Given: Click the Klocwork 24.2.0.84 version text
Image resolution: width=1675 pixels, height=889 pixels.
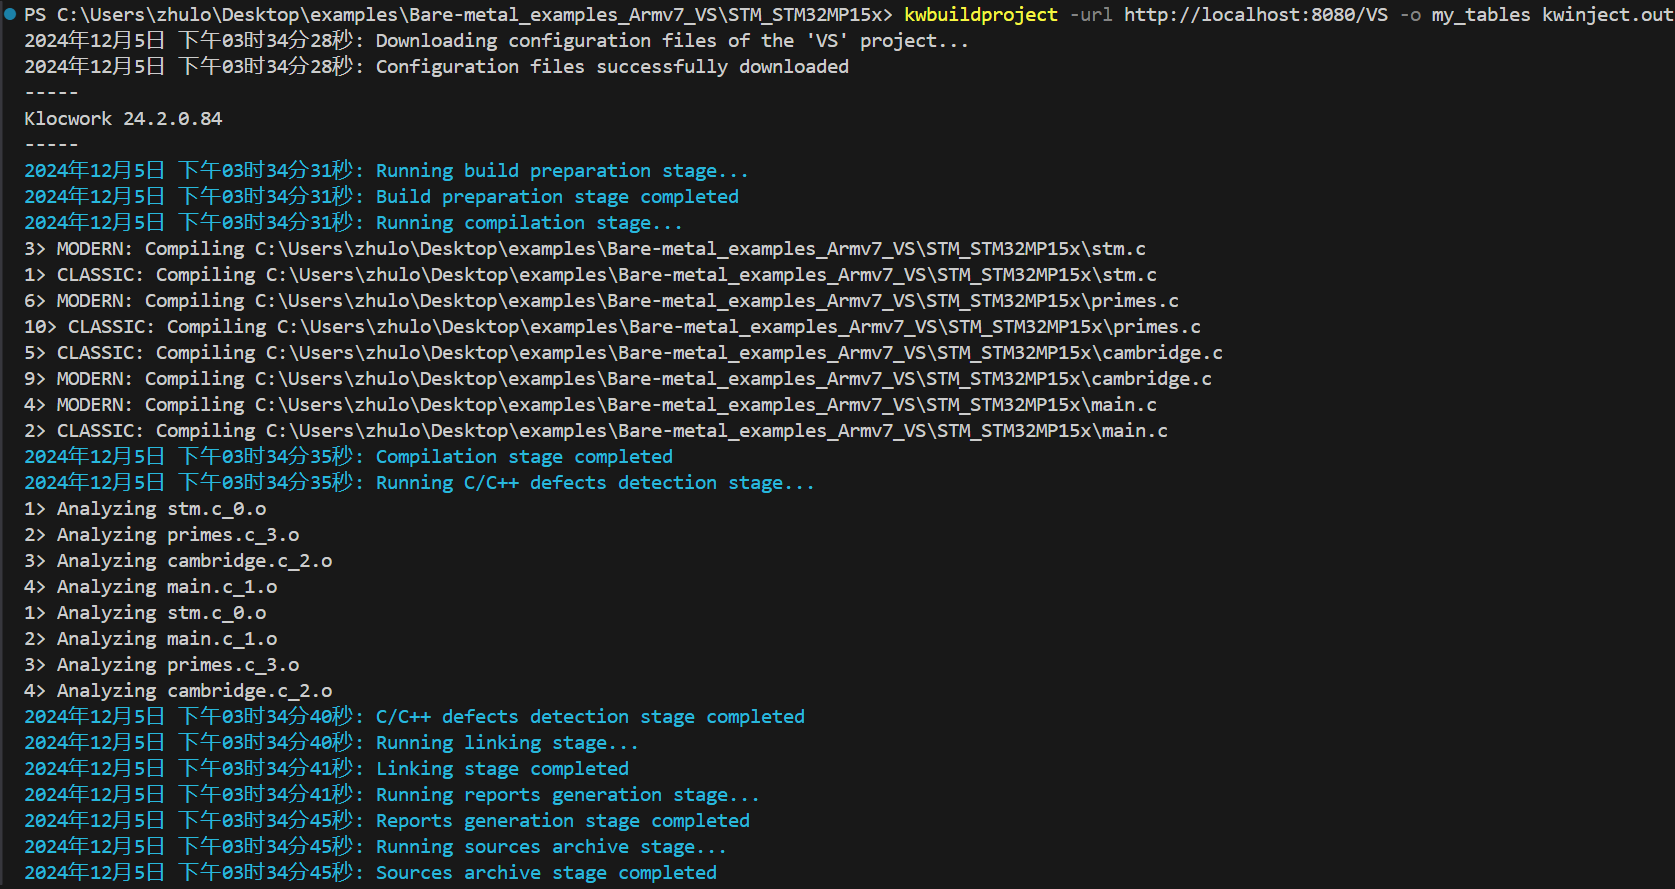Looking at the screenshot, I should click(x=123, y=119).
